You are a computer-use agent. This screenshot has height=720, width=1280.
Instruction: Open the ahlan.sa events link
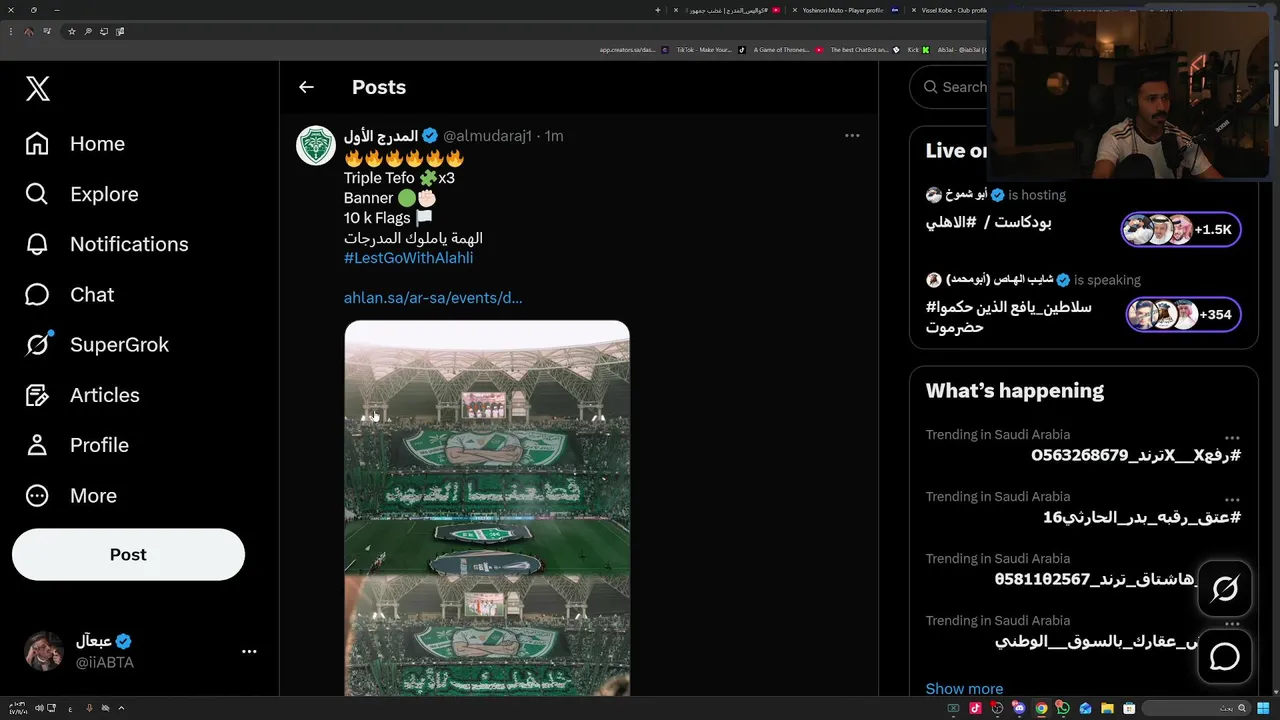pos(433,298)
